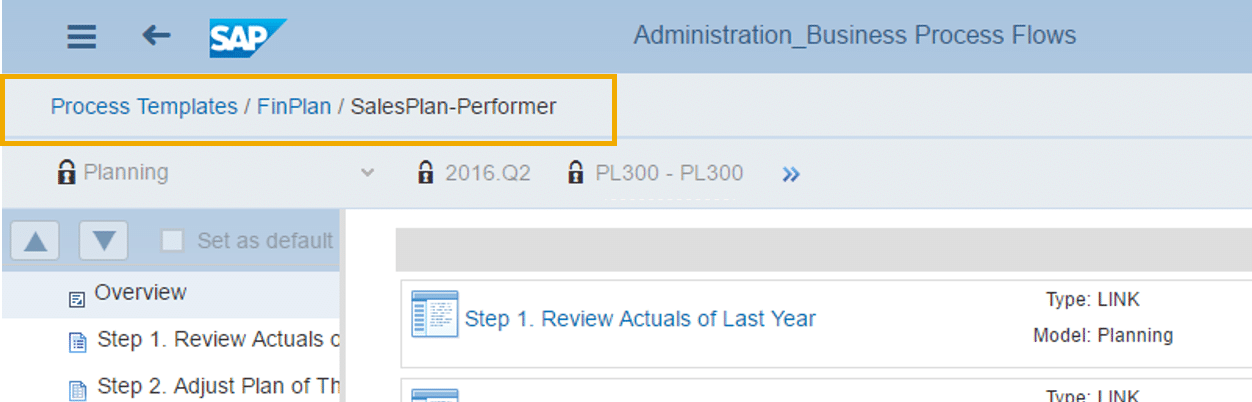Go to FinPlan breadcrumb link
This screenshot has width=1252, height=402.
coord(294,106)
